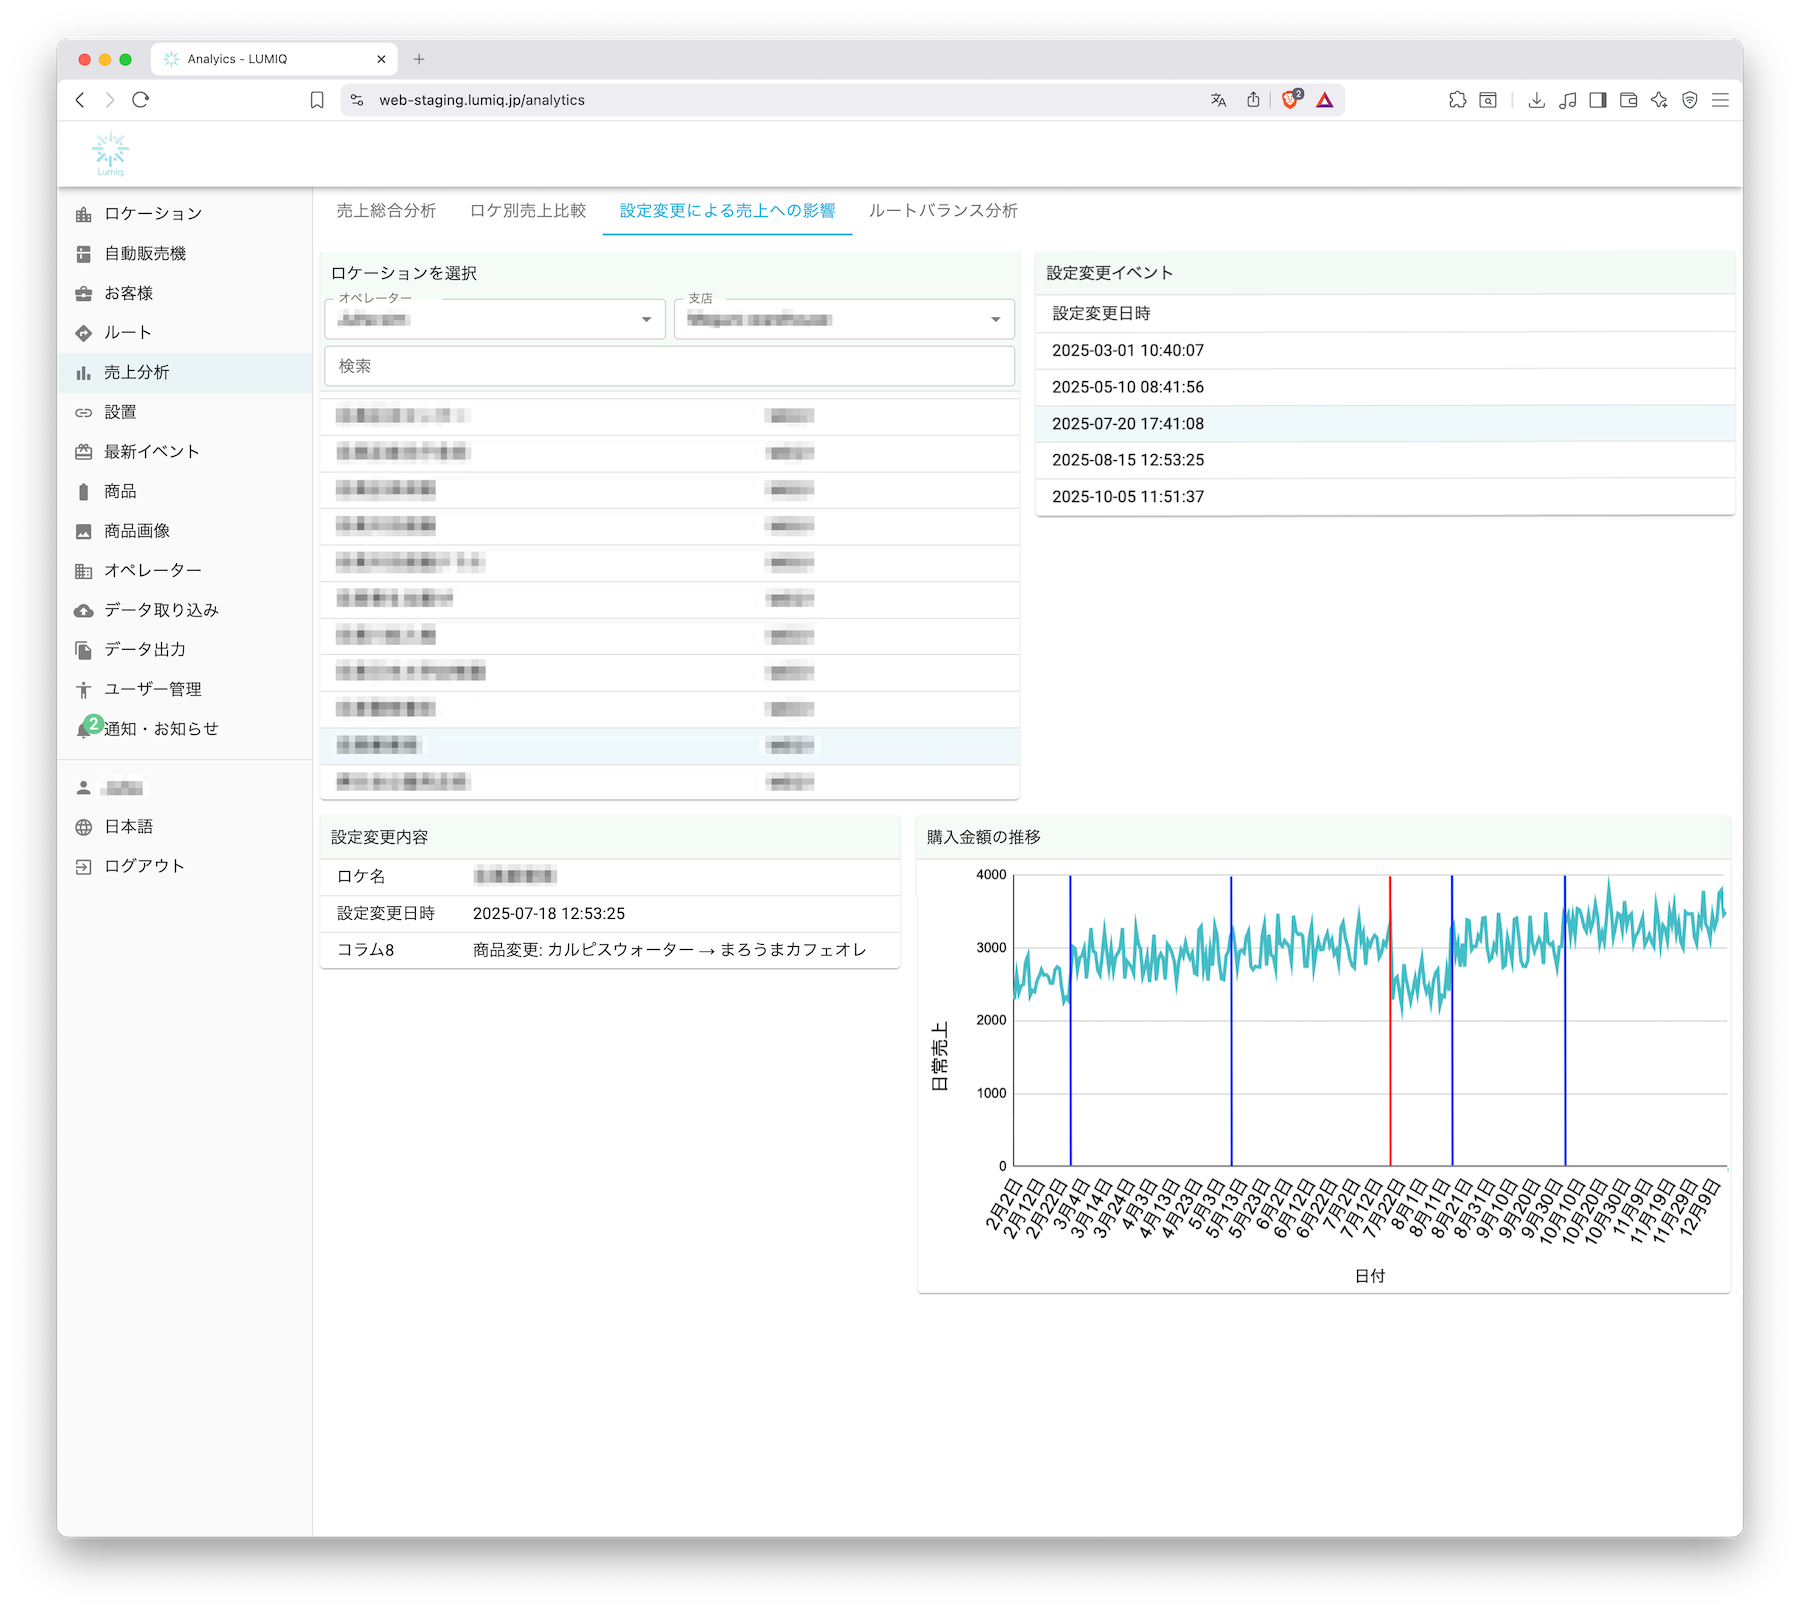Viewport: 1800px width, 1612px height.
Task: Click the ルート route diamond icon
Action: [84, 333]
